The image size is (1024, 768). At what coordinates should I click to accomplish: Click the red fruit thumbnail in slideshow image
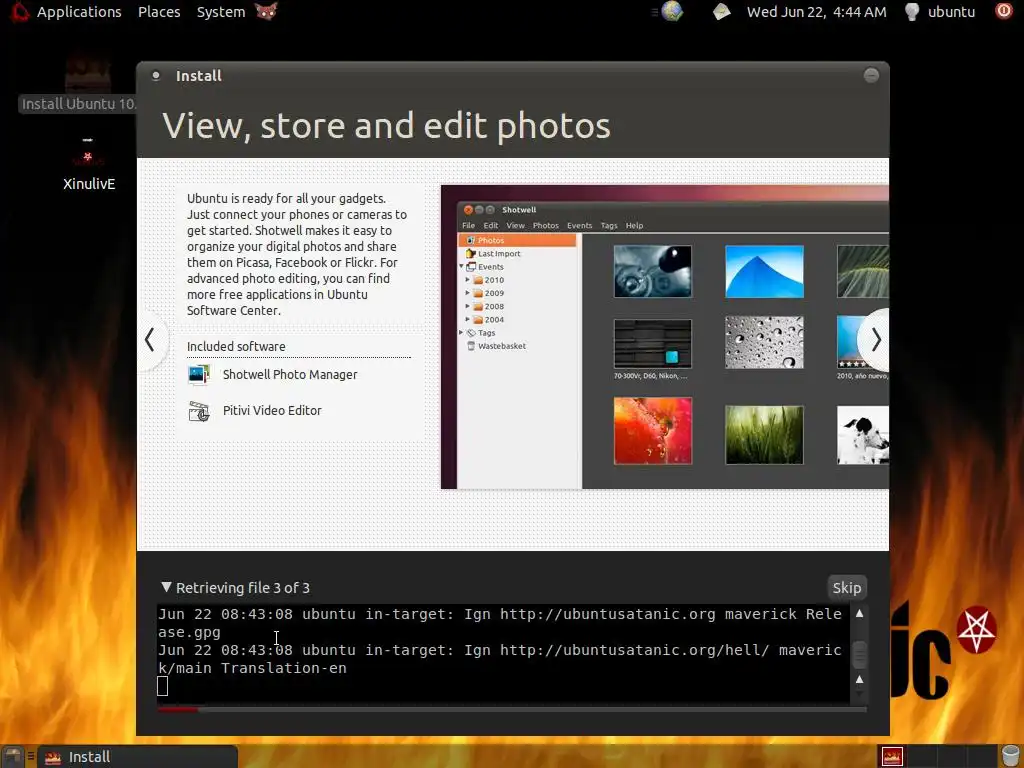652,431
